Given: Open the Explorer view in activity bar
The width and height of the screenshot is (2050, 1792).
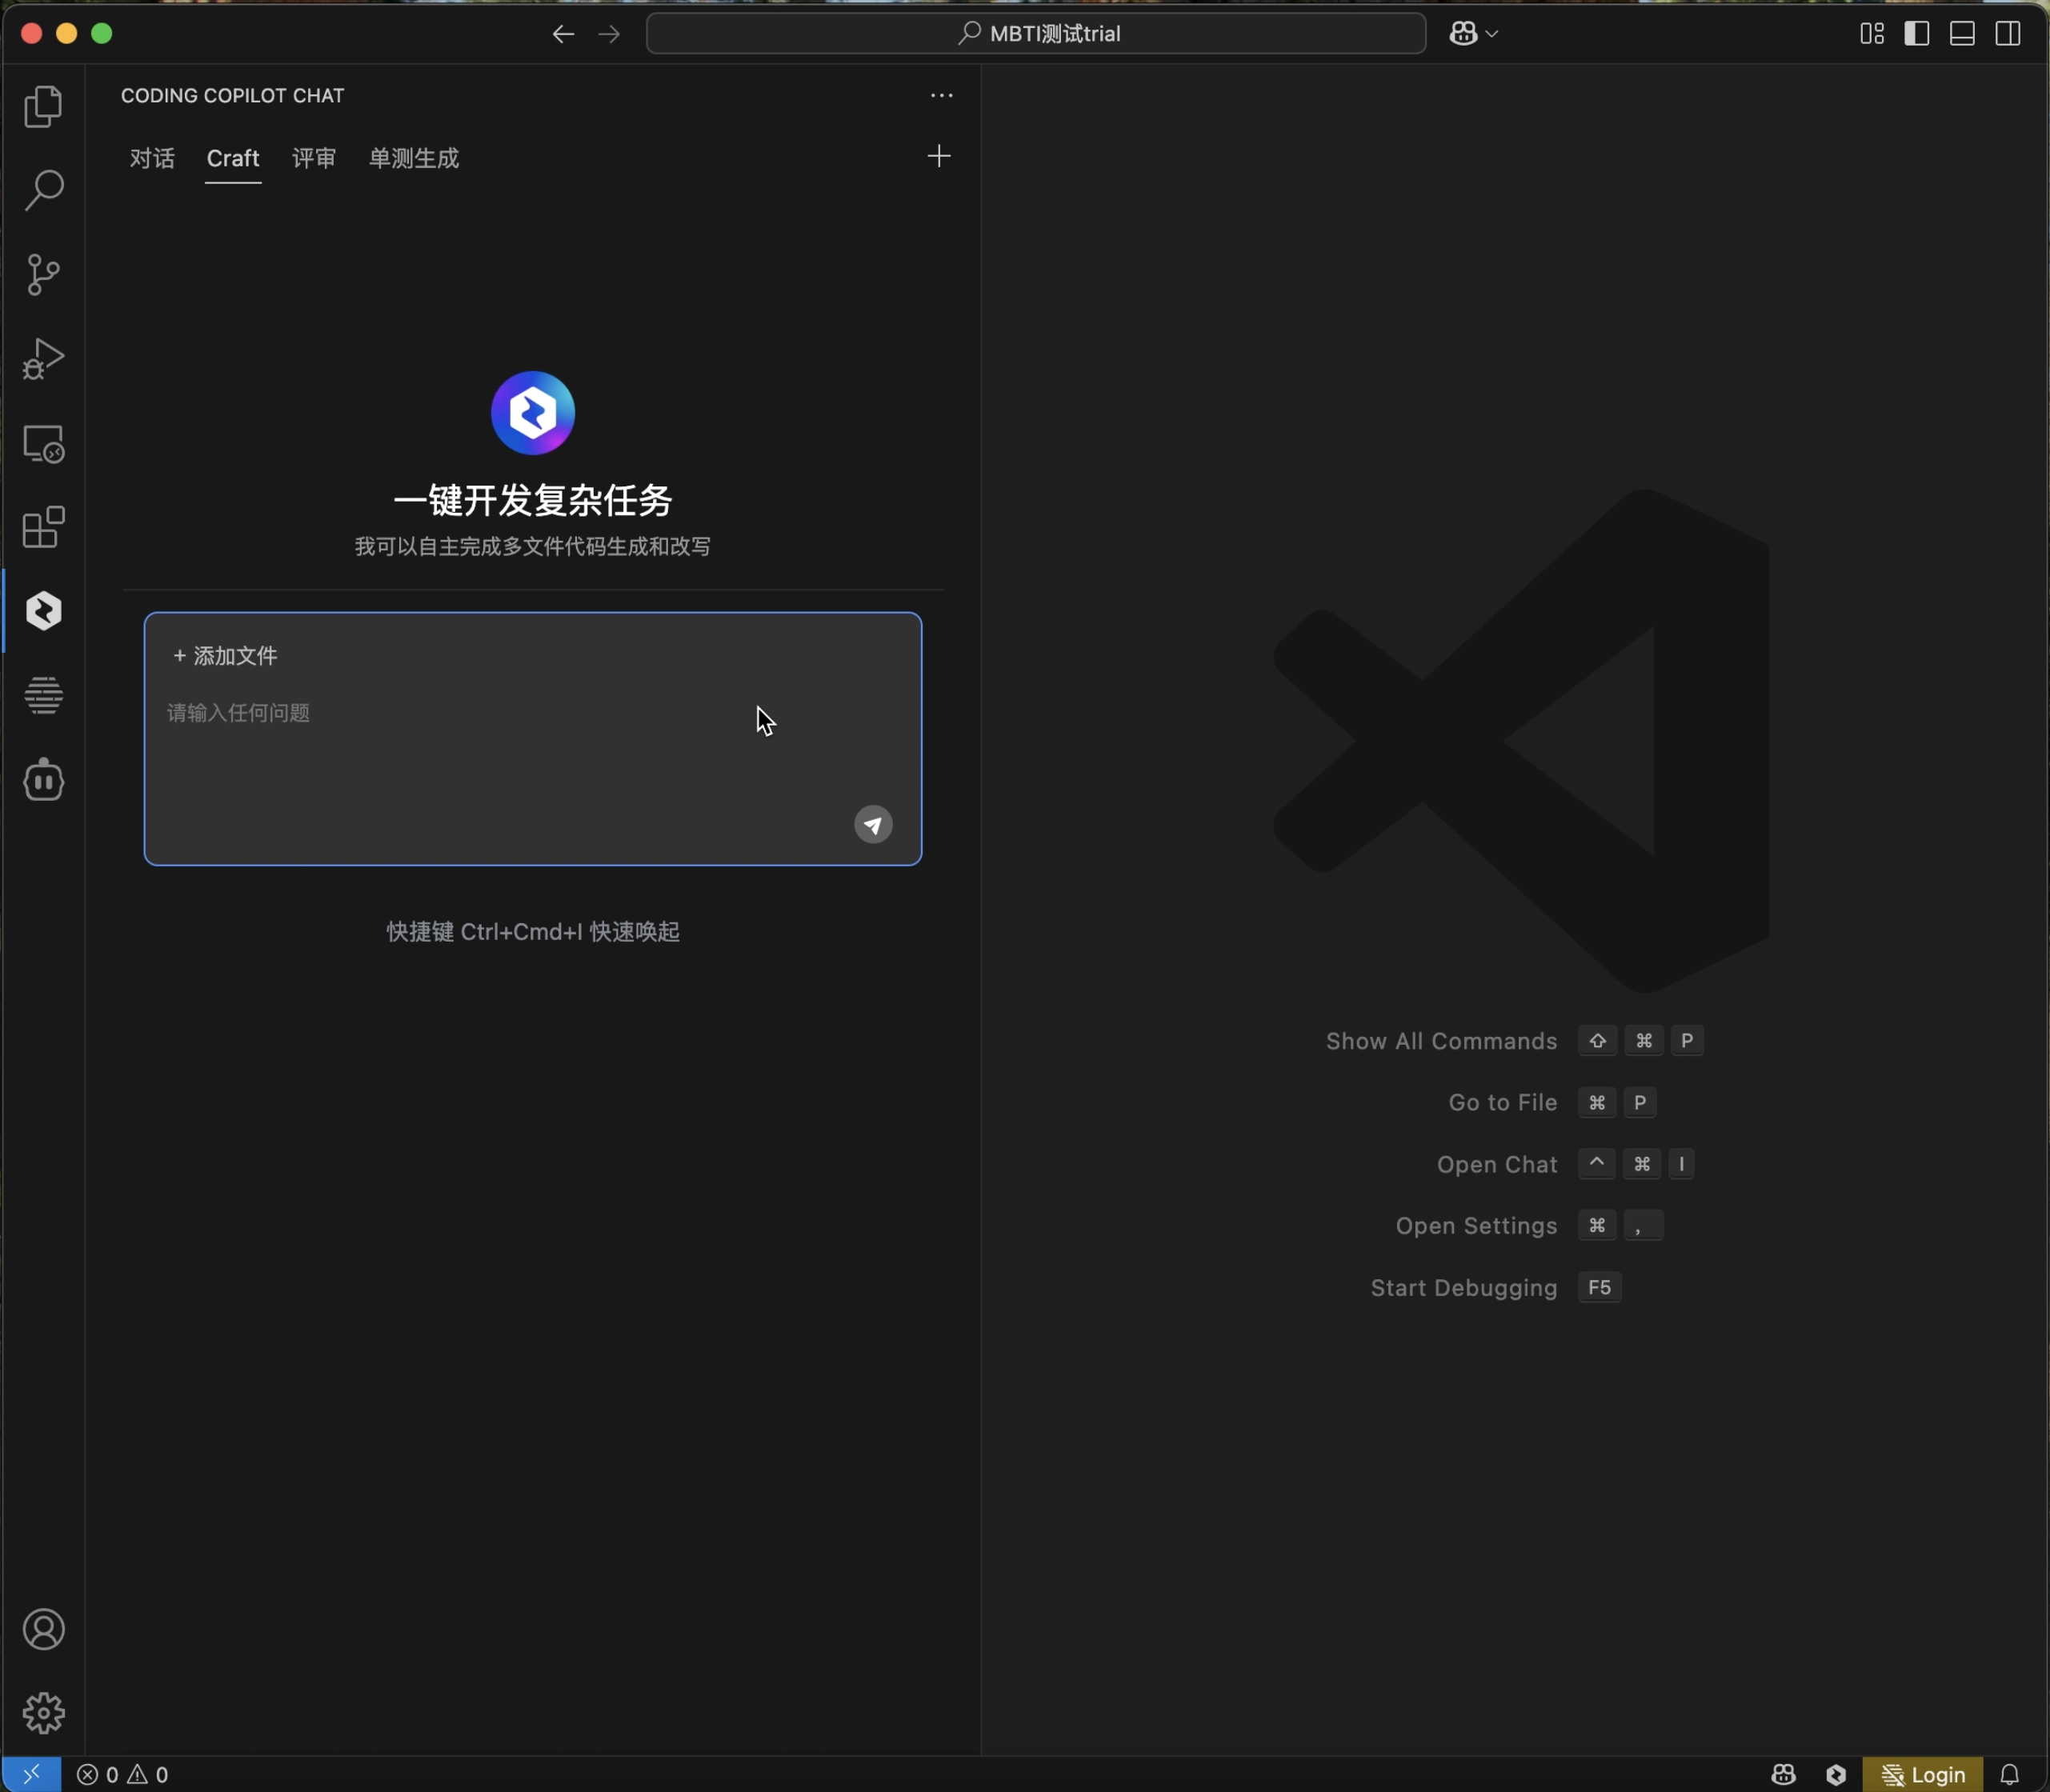Looking at the screenshot, I should 43,106.
